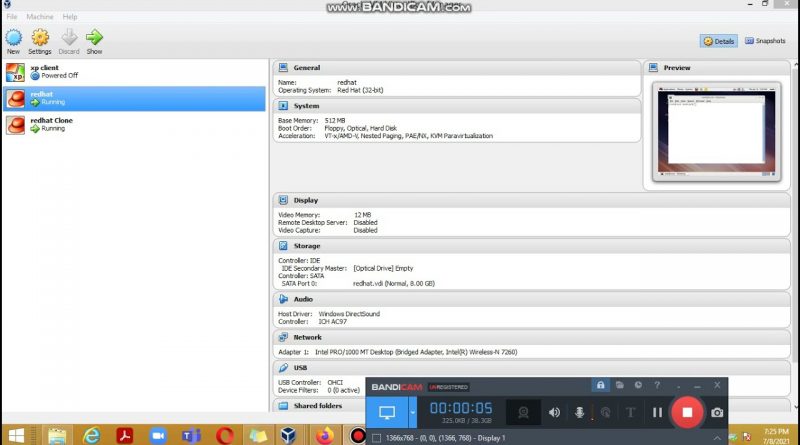Click the Display section icon
Screen dimensions: 800x445
point(283,200)
